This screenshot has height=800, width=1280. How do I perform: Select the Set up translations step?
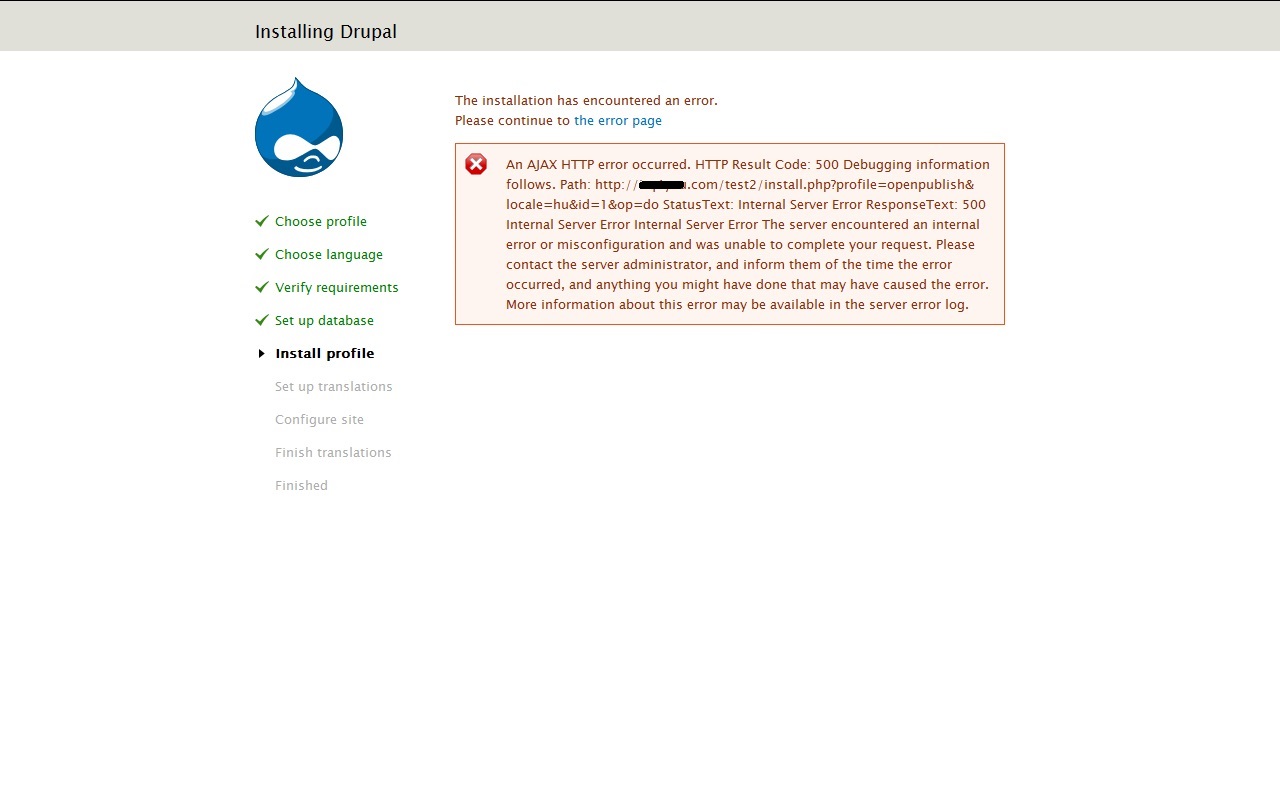[334, 387]
